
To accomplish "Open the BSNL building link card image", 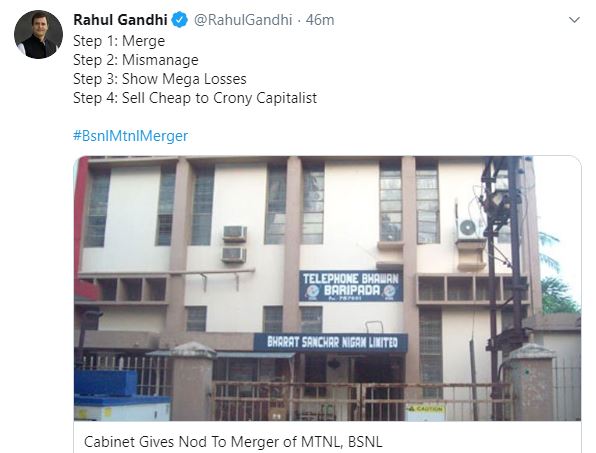I will [x=327, y=288].
